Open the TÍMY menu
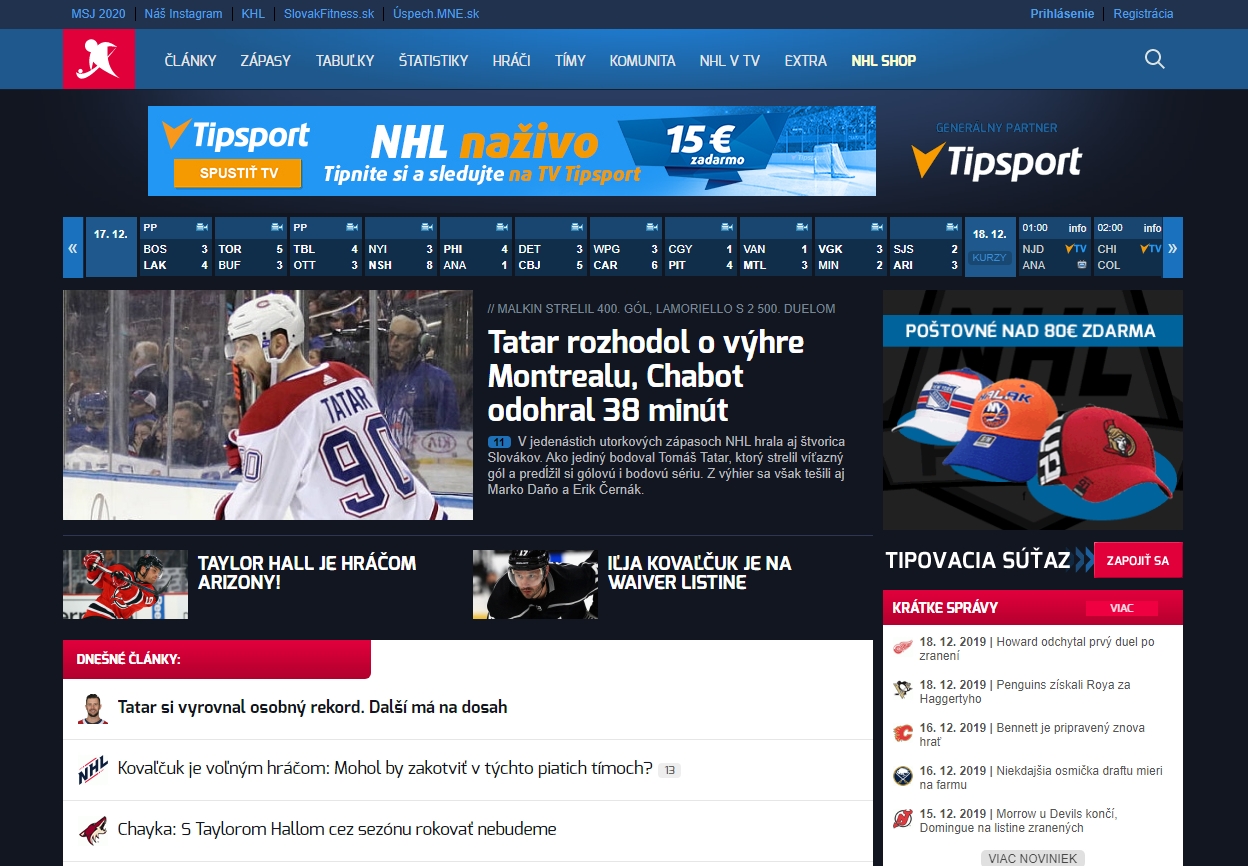Image resolution: width=1248 pixels, height=866 pixels. (x=570, y=60)
